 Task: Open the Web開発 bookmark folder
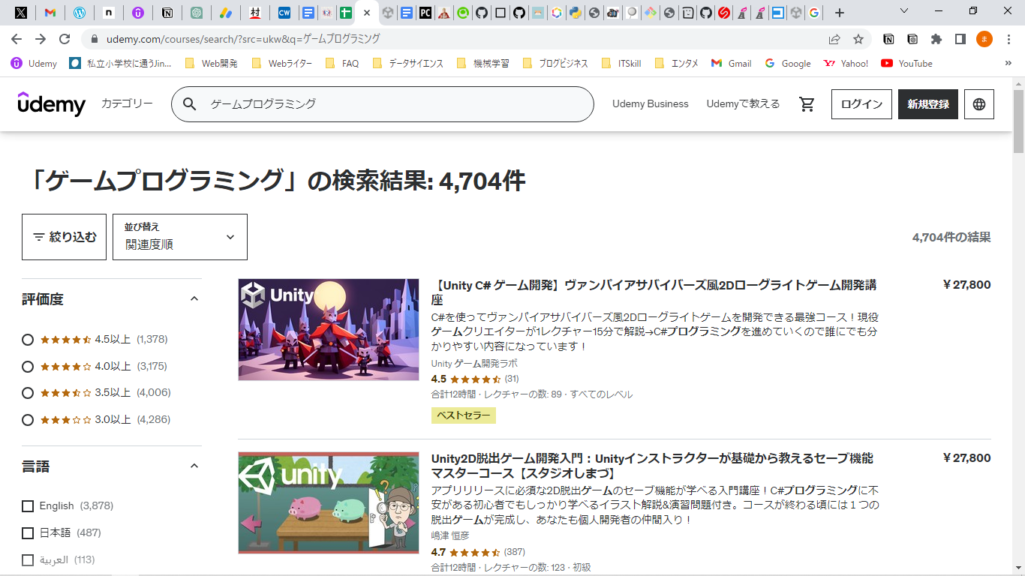(x=211, y=63)
